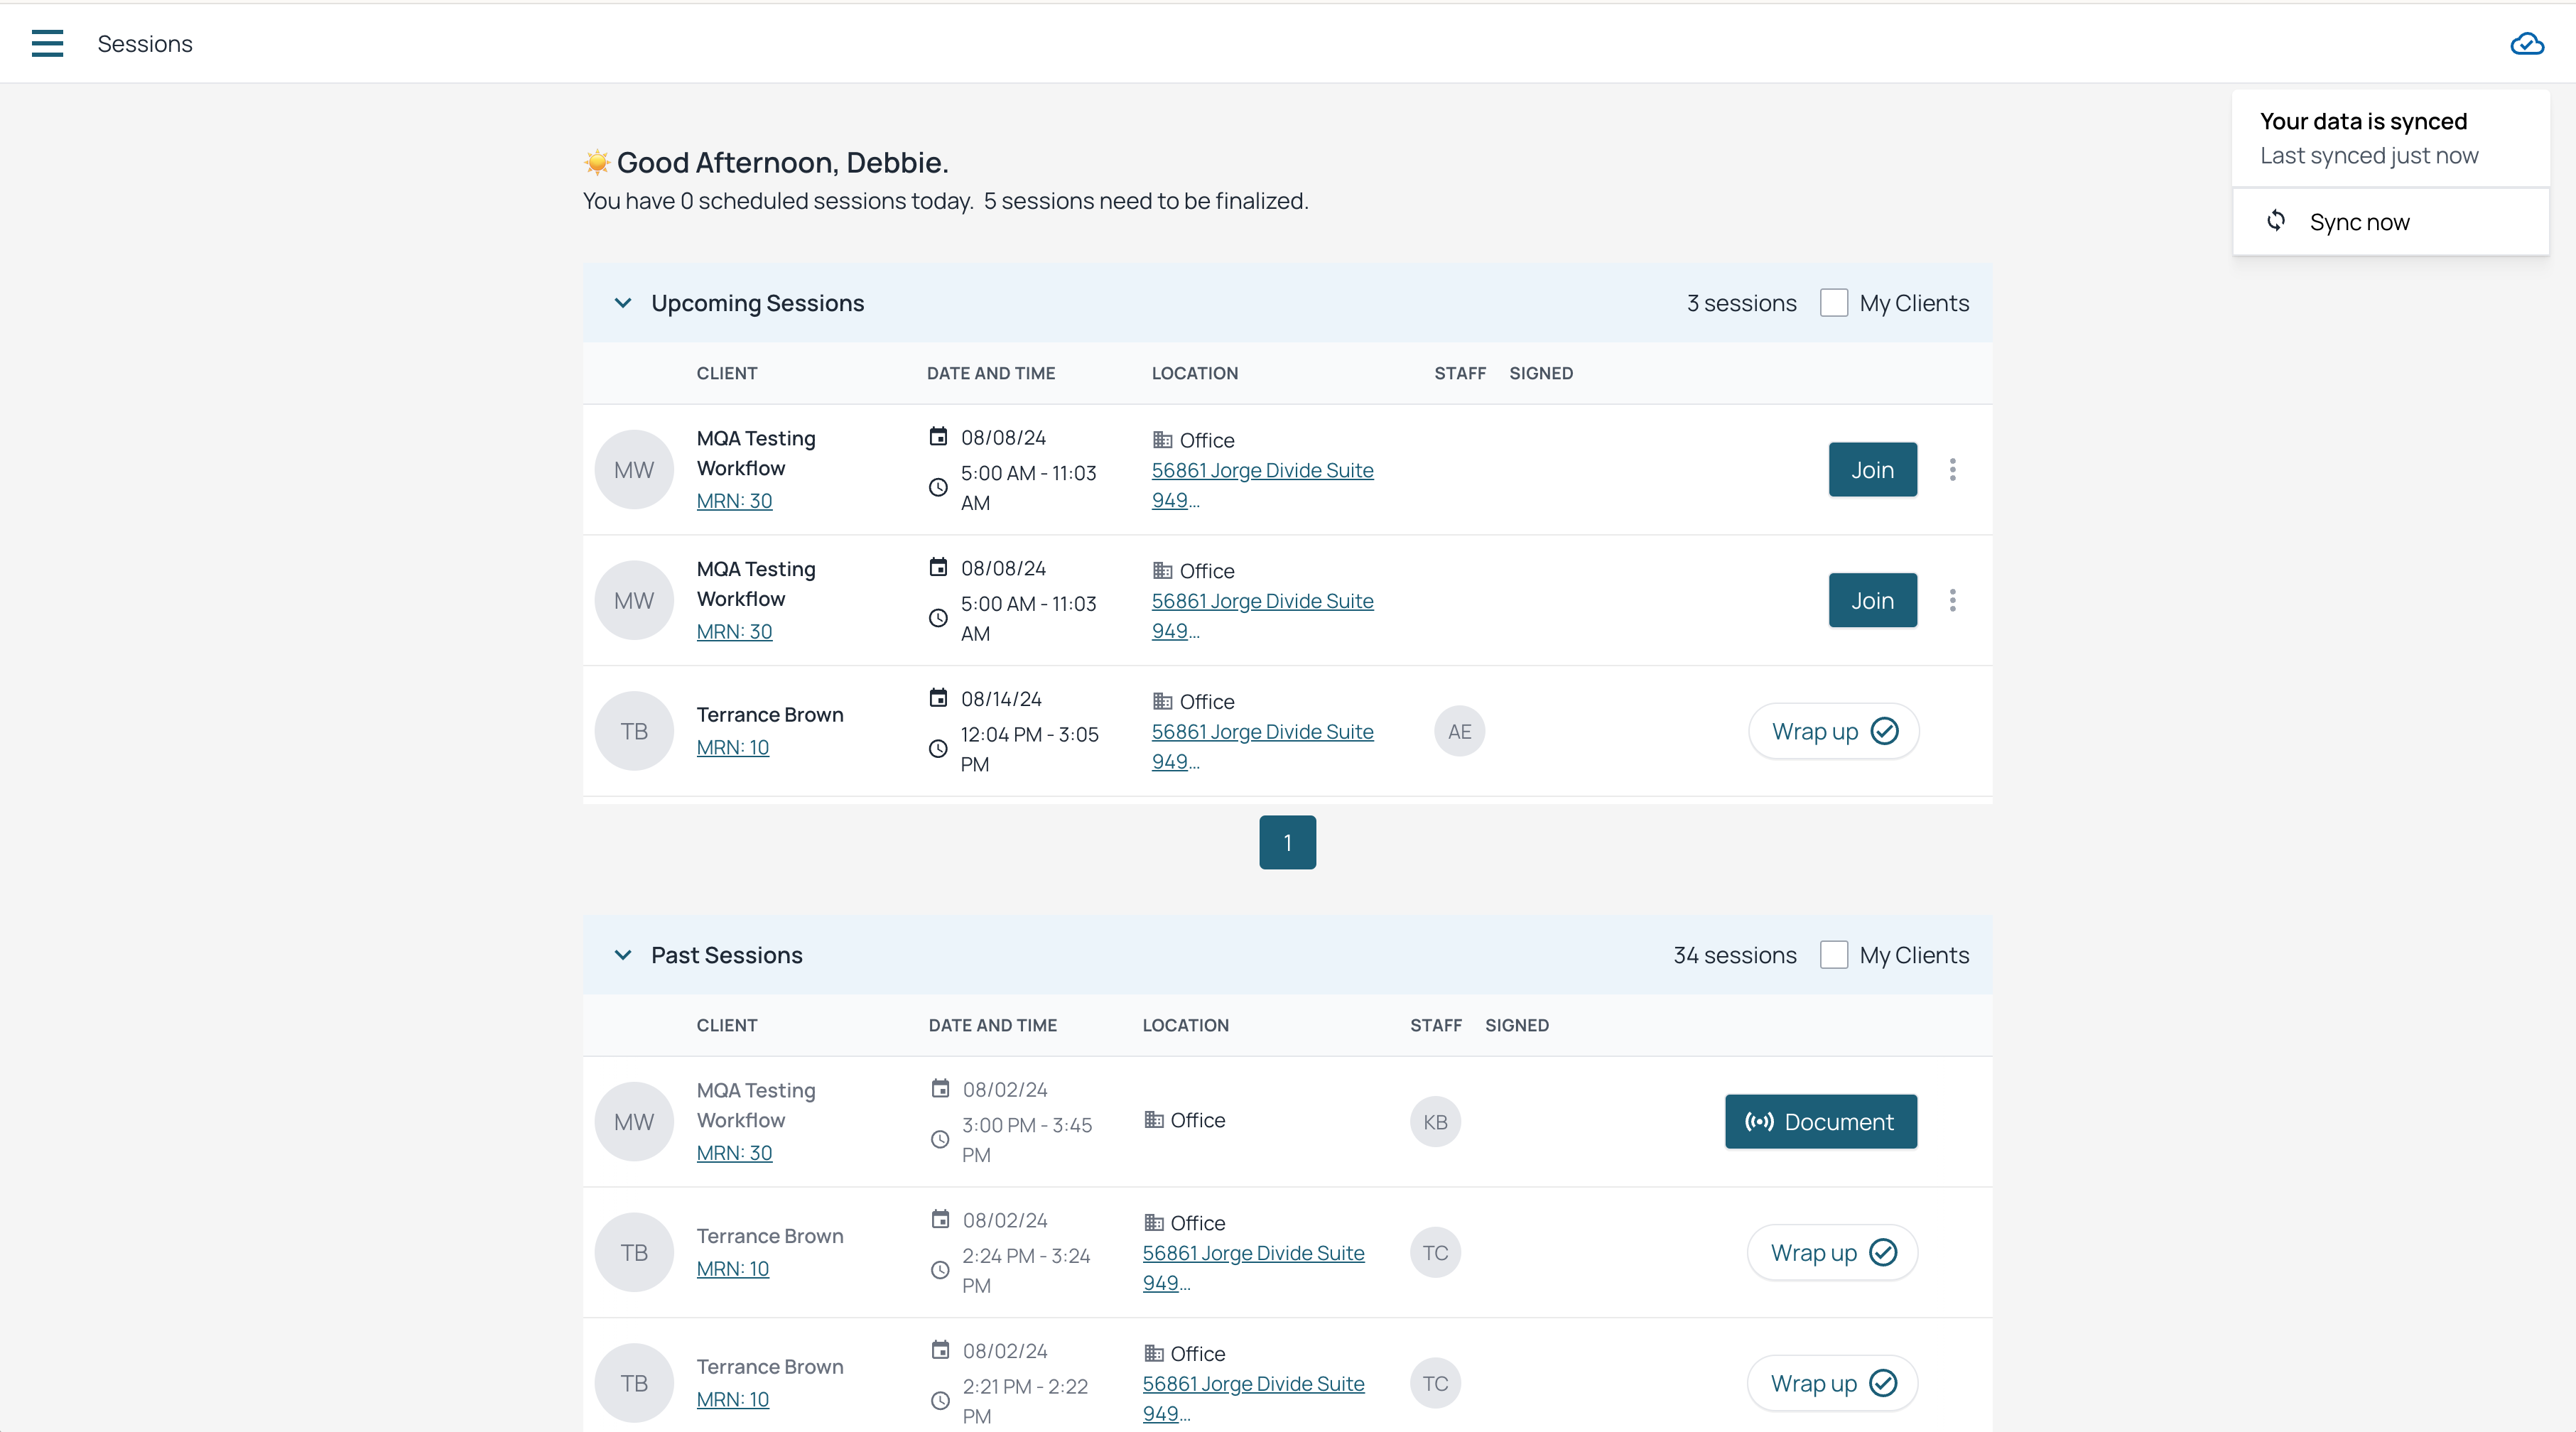Click calendar icon in first upcoming row
This screenshot has height=1432, width=2576.
938,437
